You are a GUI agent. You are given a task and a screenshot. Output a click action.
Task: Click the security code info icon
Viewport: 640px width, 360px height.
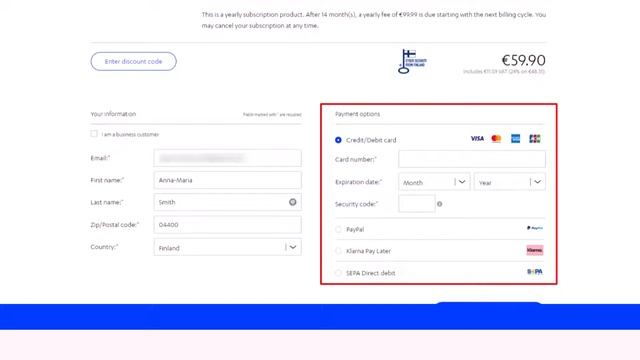coord(440,204)
